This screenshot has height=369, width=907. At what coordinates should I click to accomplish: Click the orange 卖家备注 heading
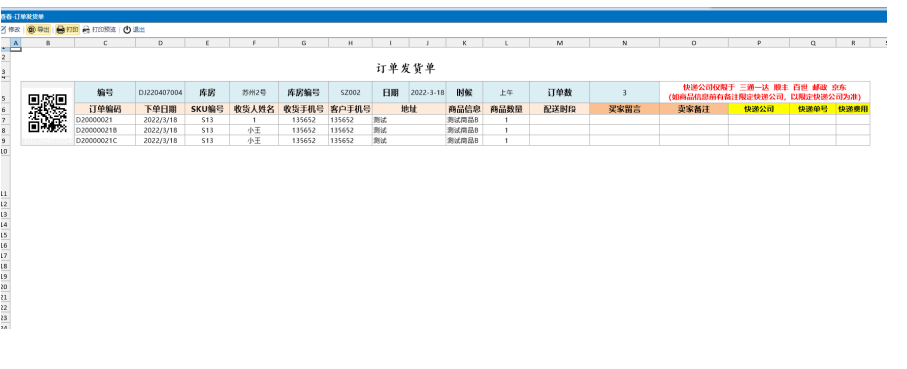[x=694, y=109]
